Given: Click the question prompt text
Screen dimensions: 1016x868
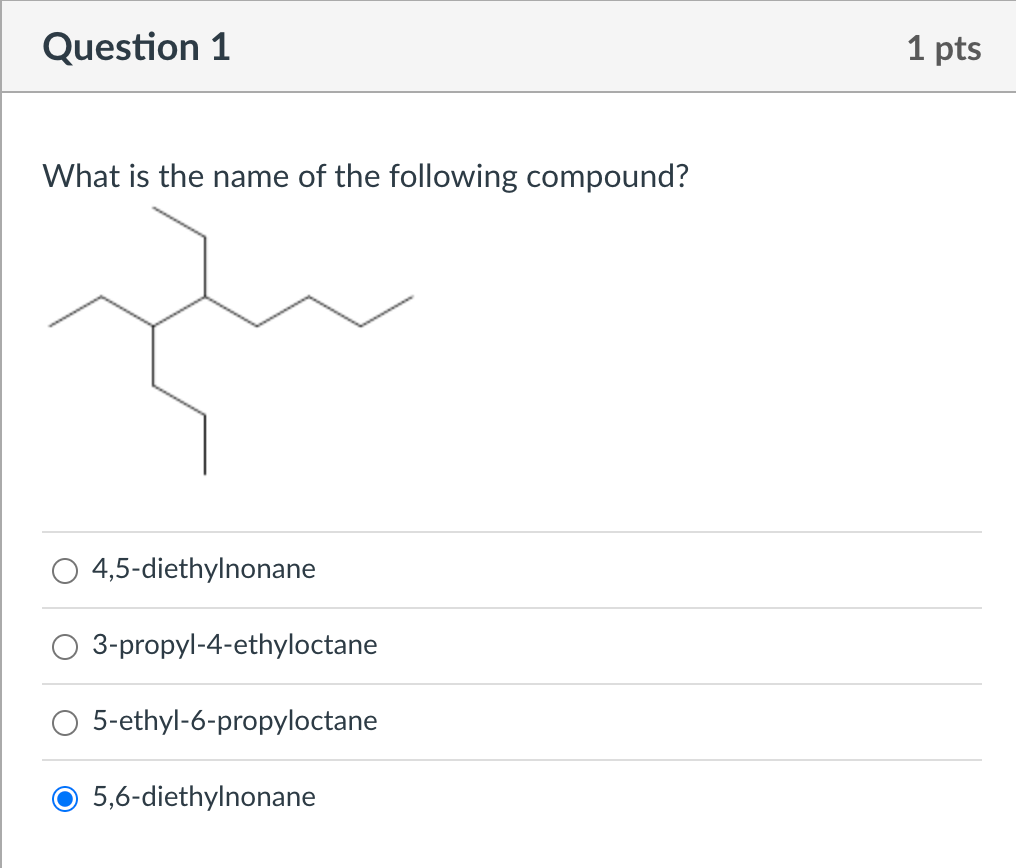Looking at the screenshot, I should point(365,176).
